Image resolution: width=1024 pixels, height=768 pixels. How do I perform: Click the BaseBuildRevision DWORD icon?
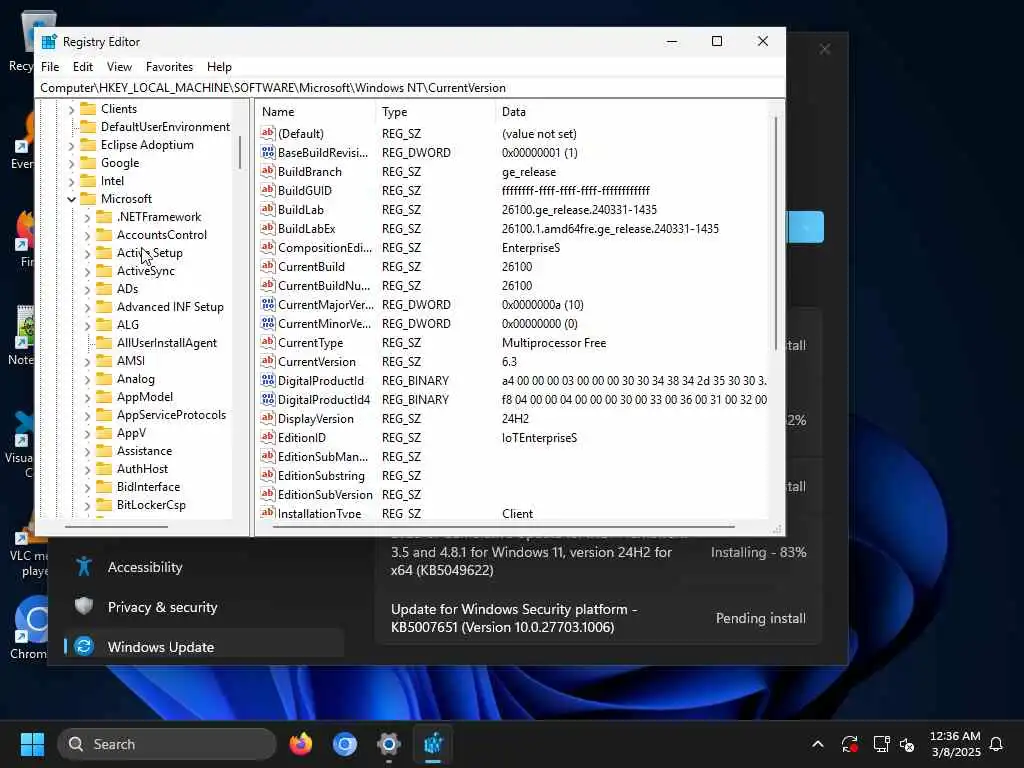point(268,152)
